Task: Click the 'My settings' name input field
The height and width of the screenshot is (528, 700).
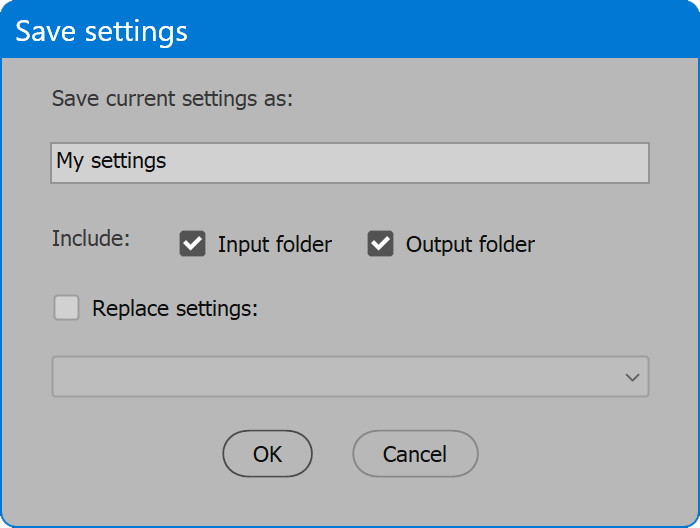Action: click(x=350, y=163)
